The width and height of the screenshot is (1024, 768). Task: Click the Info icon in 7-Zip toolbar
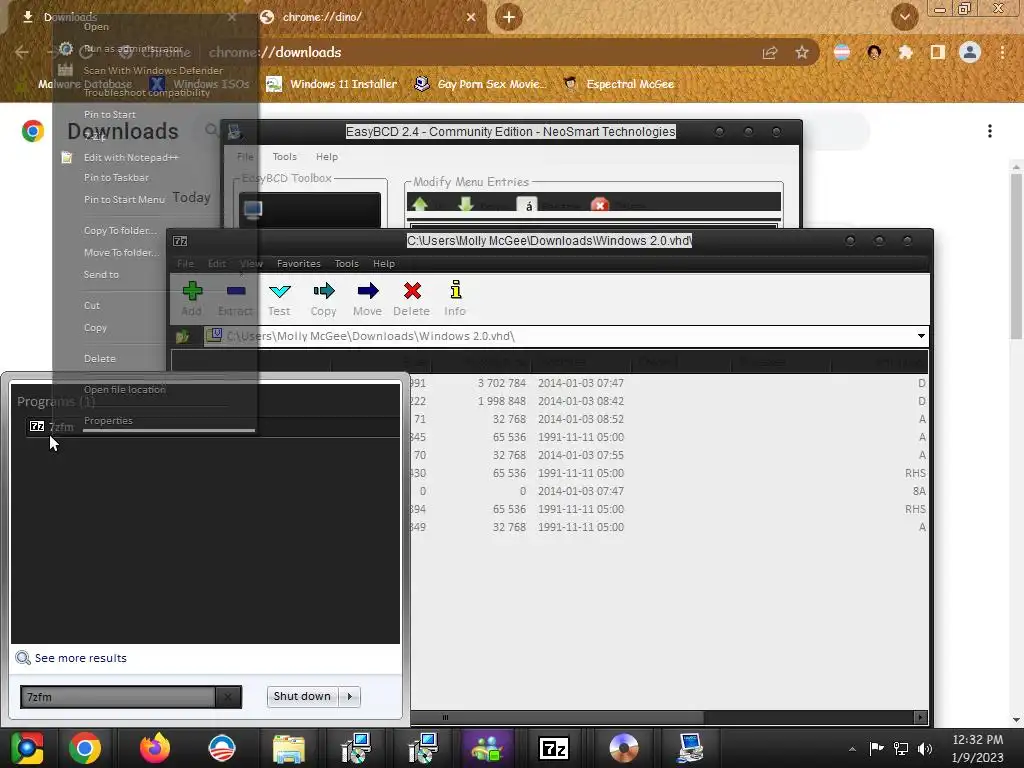pyautogui.click(x=456, y=289)
